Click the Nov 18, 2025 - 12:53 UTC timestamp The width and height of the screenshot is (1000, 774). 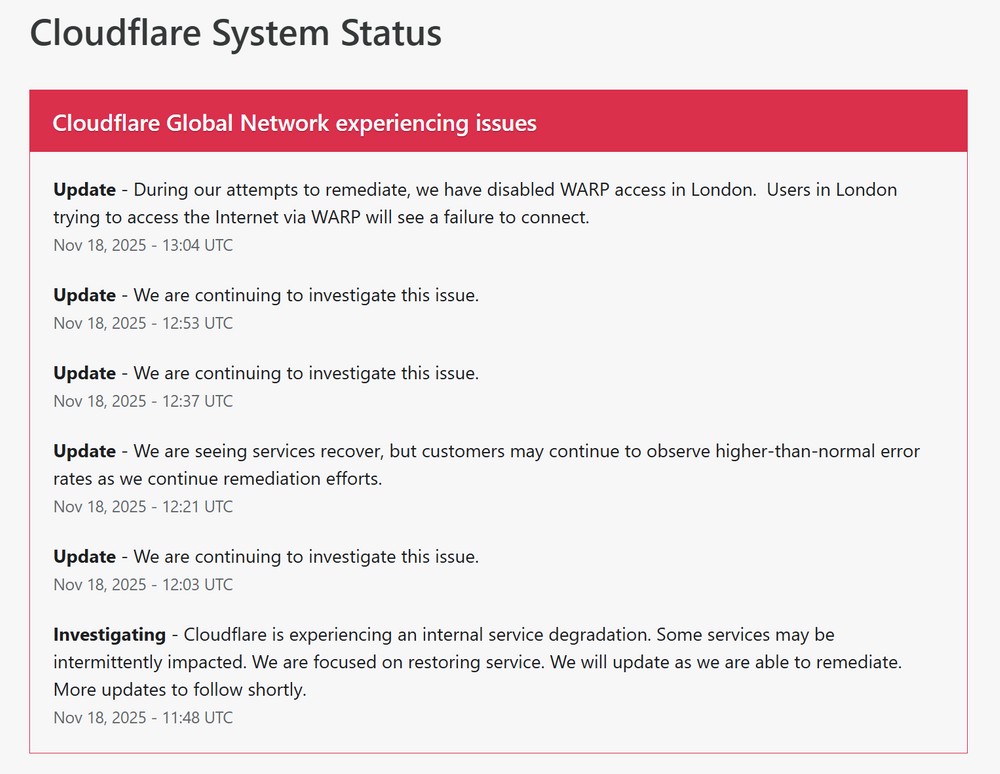[x=143, y=323]
